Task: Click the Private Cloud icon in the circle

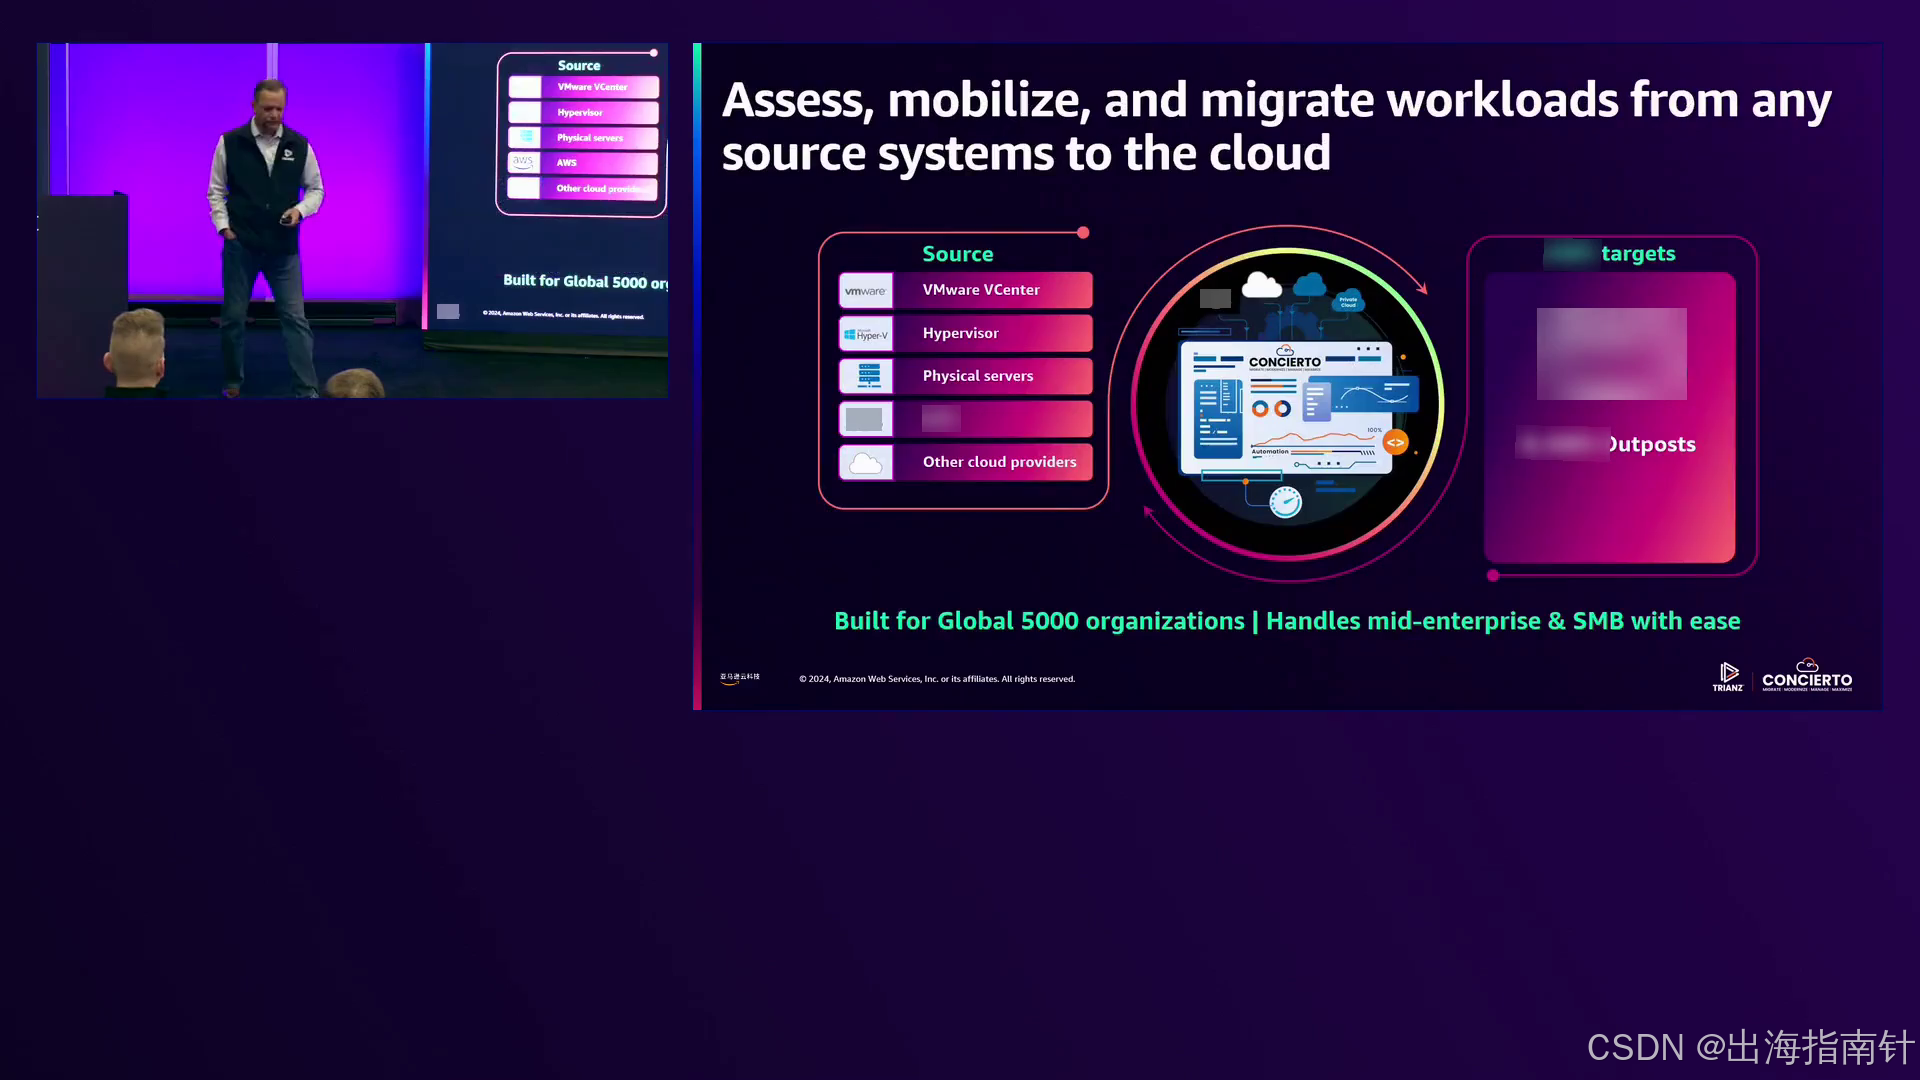Action: [1348, 301]
